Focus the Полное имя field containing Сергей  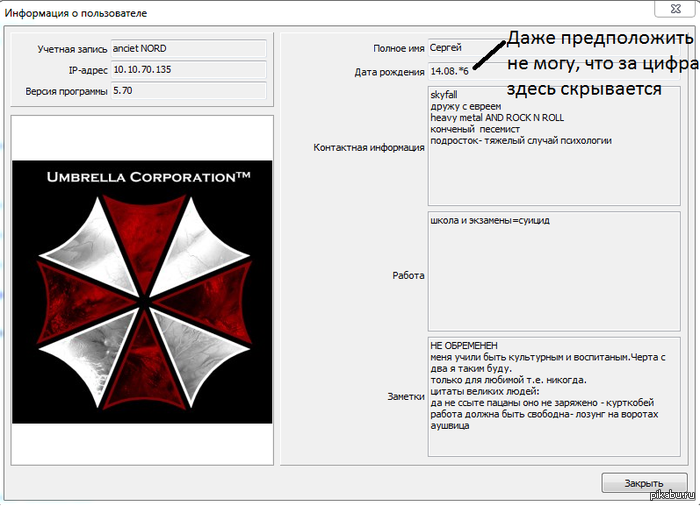(x=460, y=48)
